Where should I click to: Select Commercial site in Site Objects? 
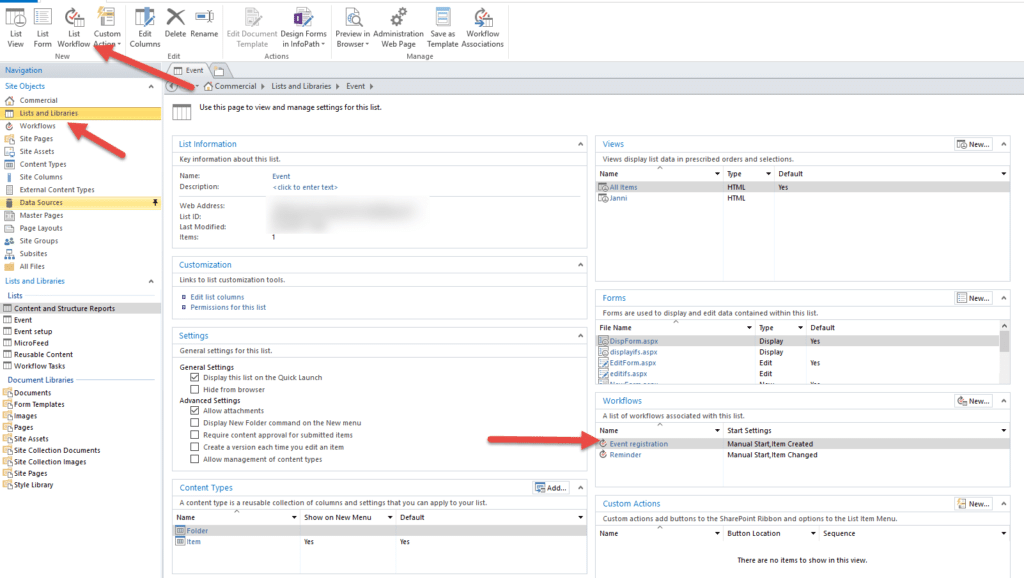39,101
